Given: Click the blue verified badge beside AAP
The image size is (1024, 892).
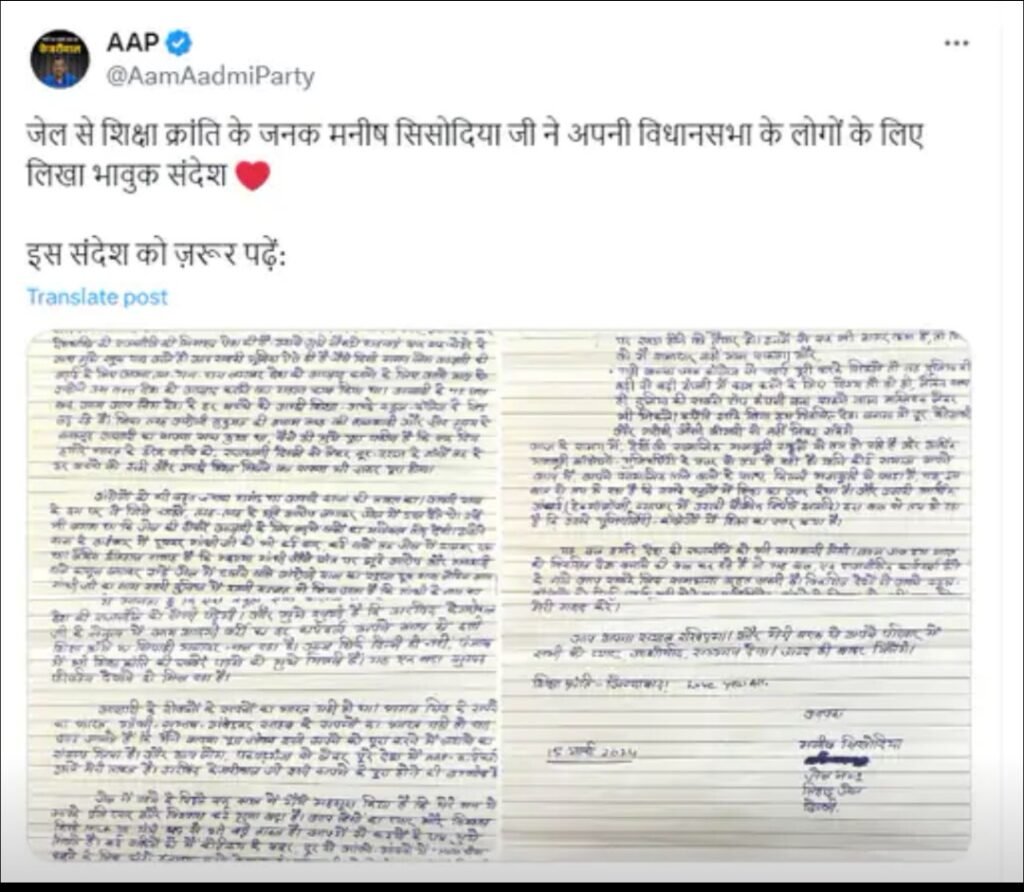Looking at the screenshot, I should 178,43.
